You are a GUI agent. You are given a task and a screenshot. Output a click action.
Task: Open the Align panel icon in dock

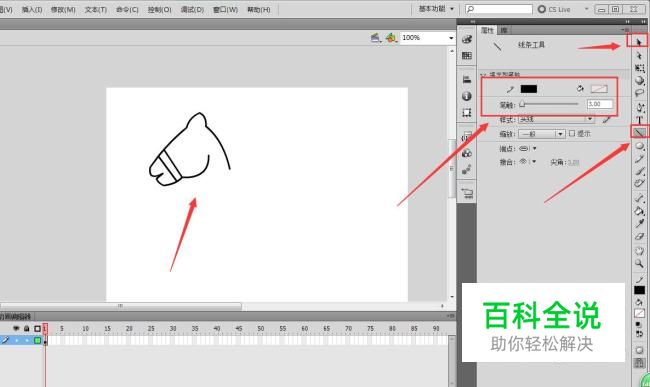467,80
